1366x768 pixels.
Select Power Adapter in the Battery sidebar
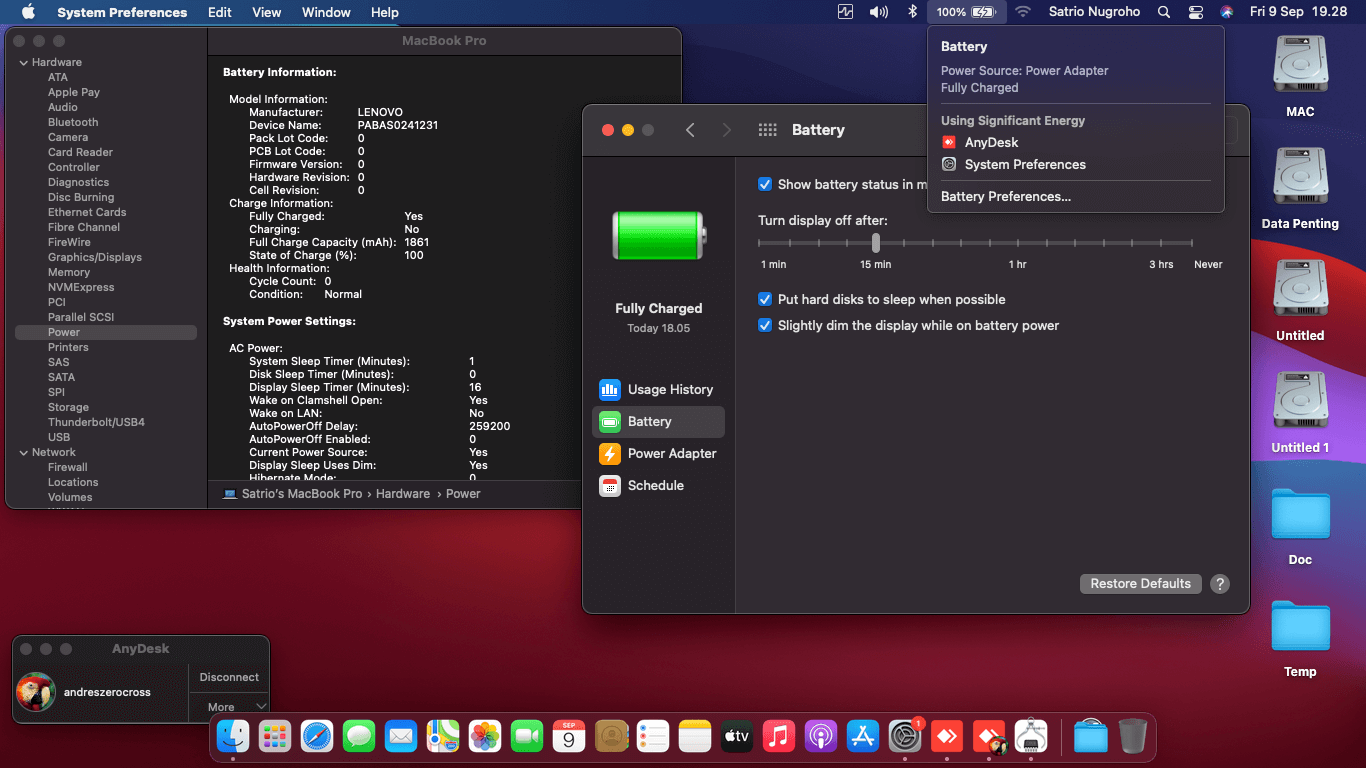658,454
